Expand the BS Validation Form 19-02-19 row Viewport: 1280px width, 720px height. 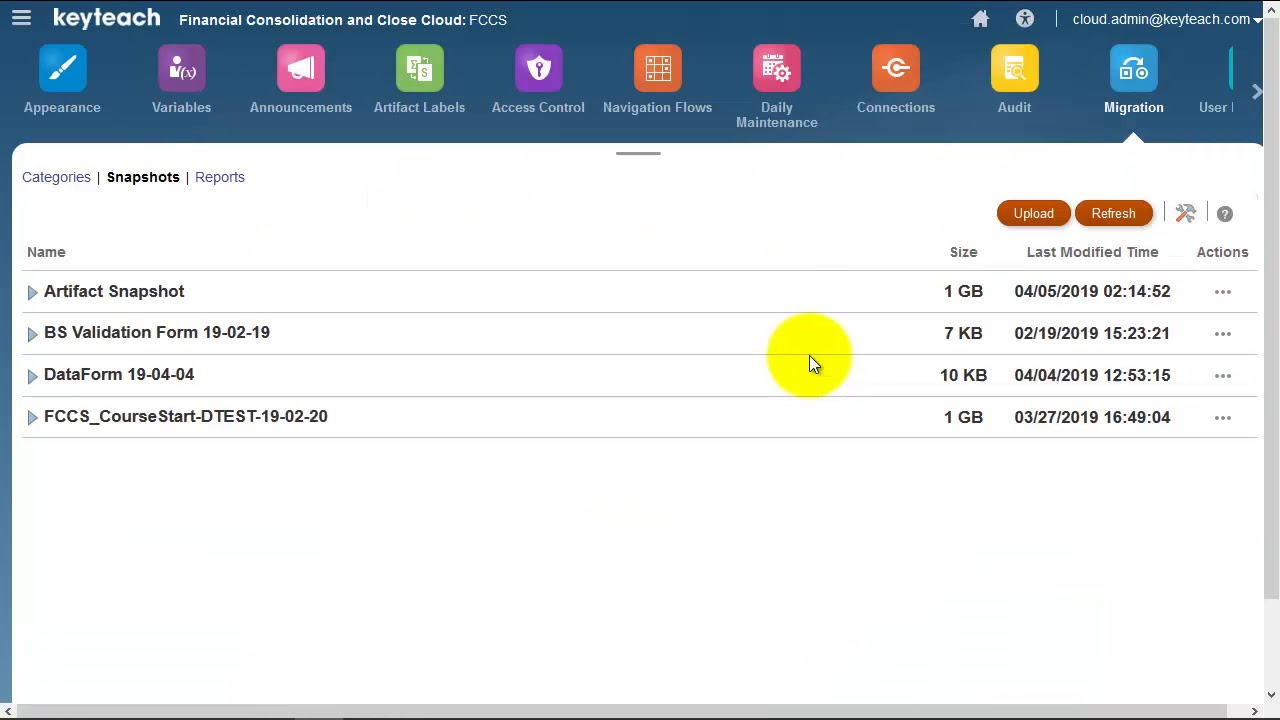(x=32, y=334)
